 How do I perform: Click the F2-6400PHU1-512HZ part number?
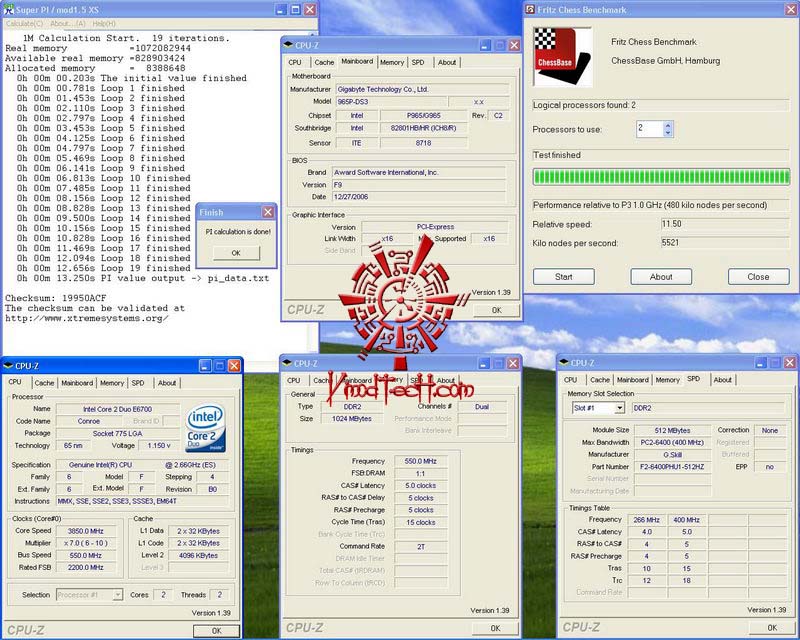click(672, 466)
